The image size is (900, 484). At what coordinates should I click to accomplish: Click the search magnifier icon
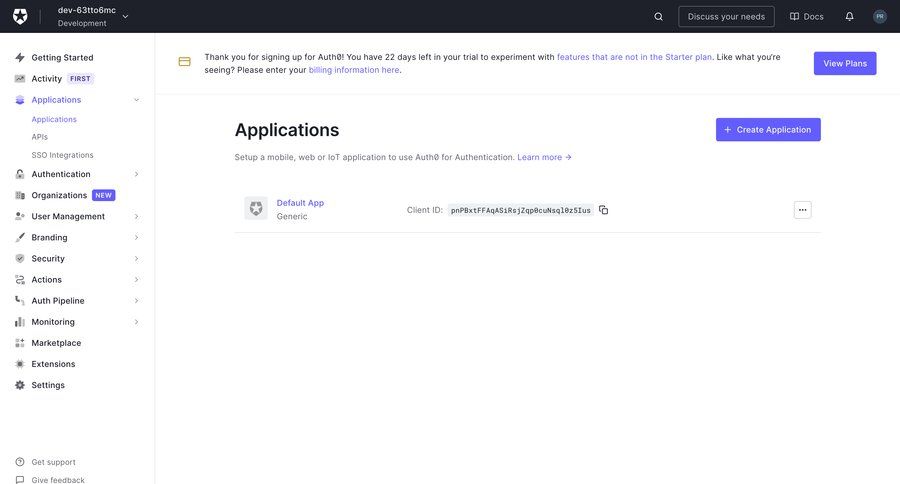coord(658,17)
